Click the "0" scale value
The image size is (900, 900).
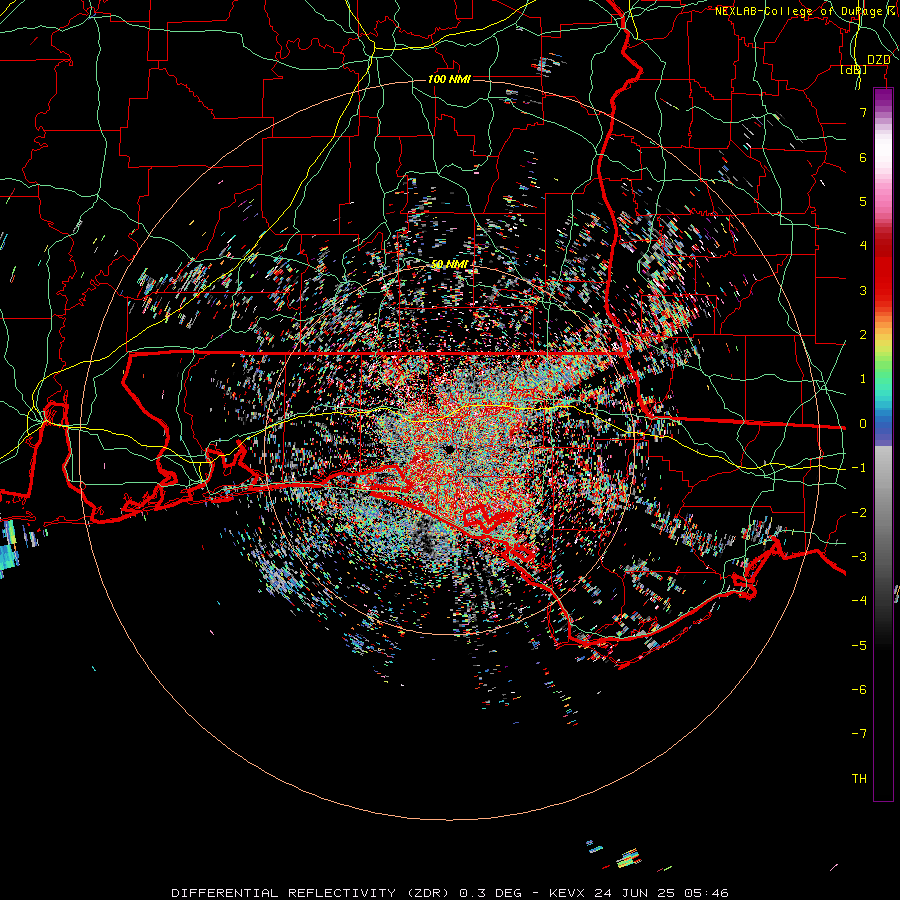863,424
